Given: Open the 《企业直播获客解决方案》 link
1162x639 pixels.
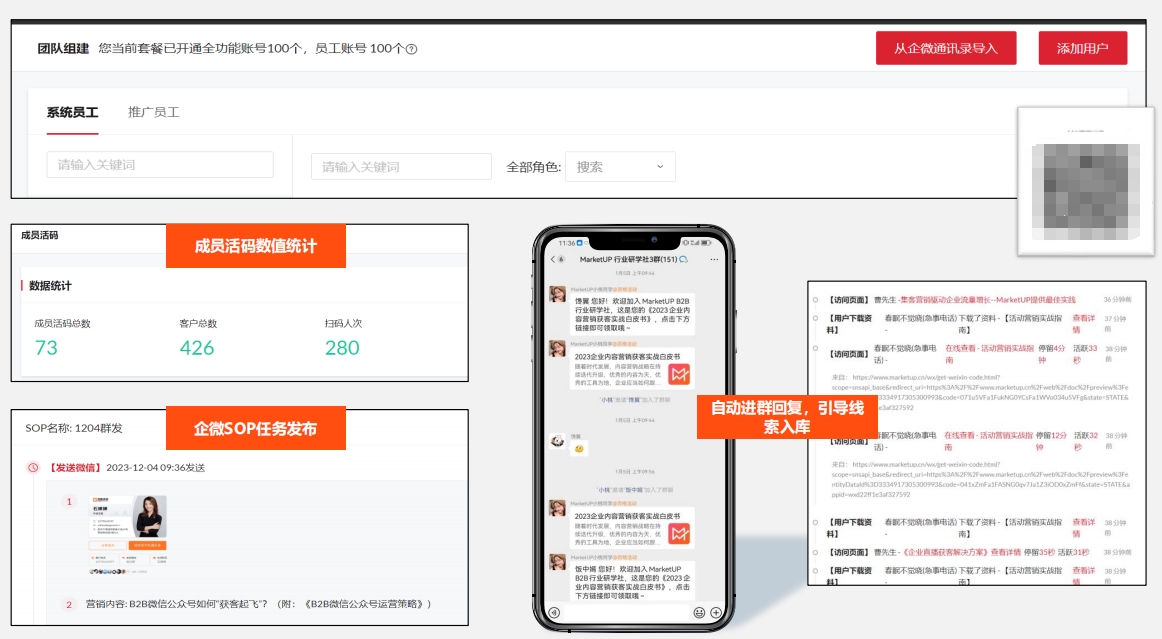Looking at the screenshot, I should pyautogui.click(x=945, y=552).
